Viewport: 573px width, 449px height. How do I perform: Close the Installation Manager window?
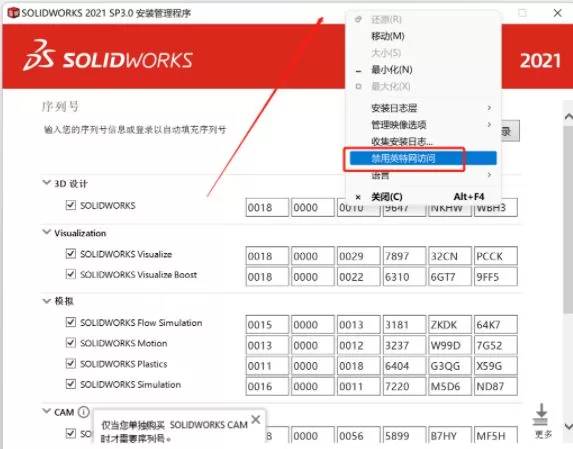558,13
